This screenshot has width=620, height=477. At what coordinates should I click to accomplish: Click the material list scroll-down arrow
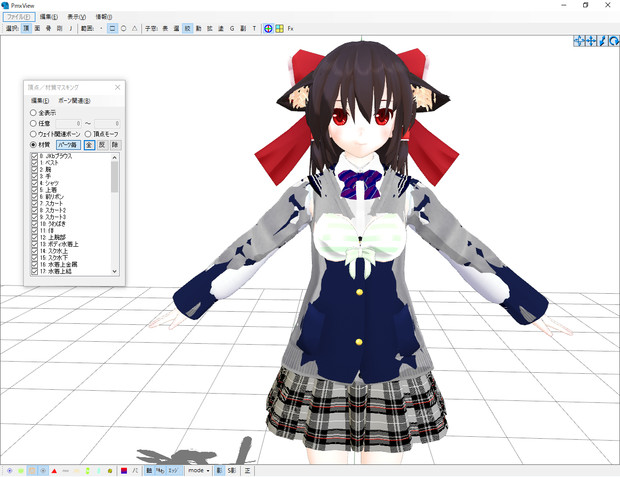[x=115, y=271]
